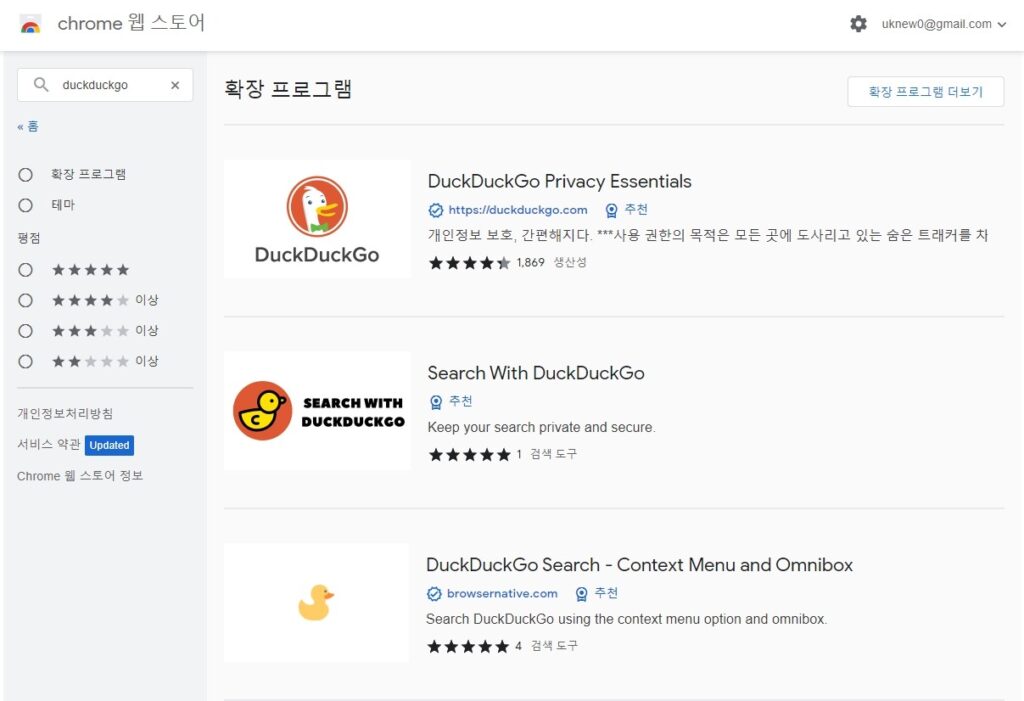Click verified badge beside browsernative.com
The width and height of the screenshot is (1024, 701).
pyautogui.click(x=434, y=594)
